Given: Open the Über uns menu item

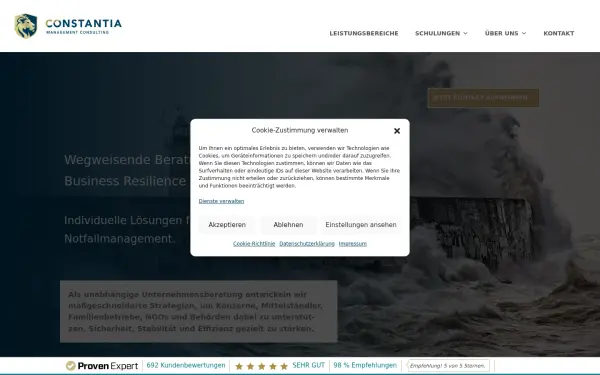Looking at the screenshot, I should [501, 33].
